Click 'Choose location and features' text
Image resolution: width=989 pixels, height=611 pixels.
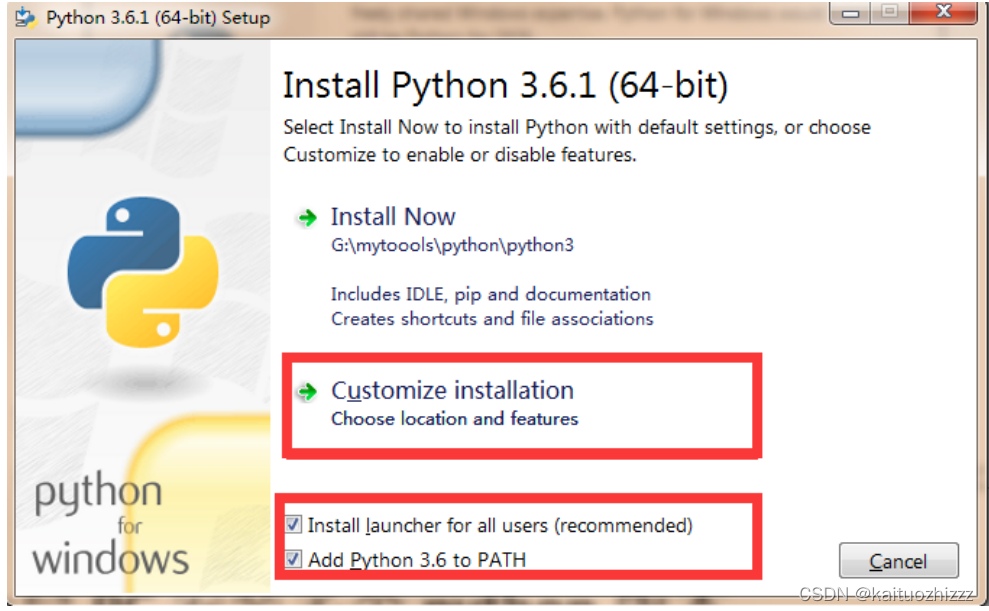(x=454, y=419)
